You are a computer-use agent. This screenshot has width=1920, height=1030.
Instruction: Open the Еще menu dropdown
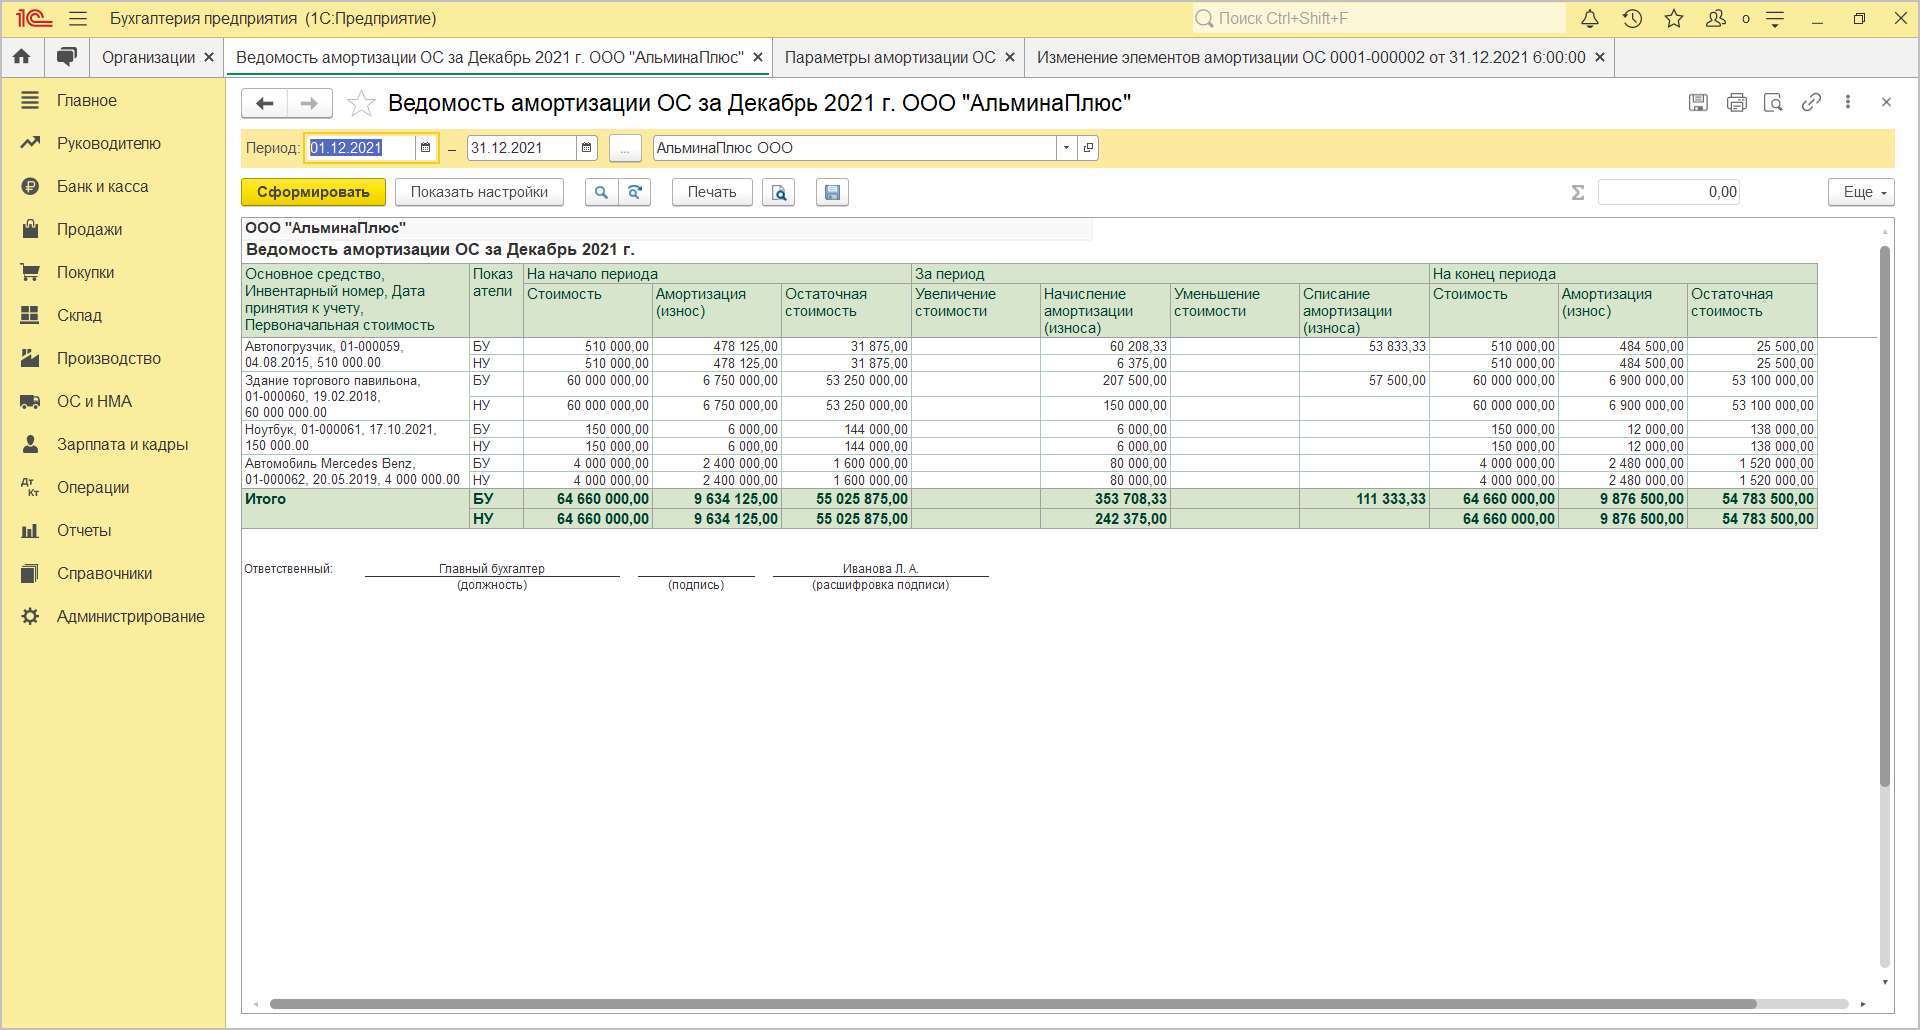1862,192
